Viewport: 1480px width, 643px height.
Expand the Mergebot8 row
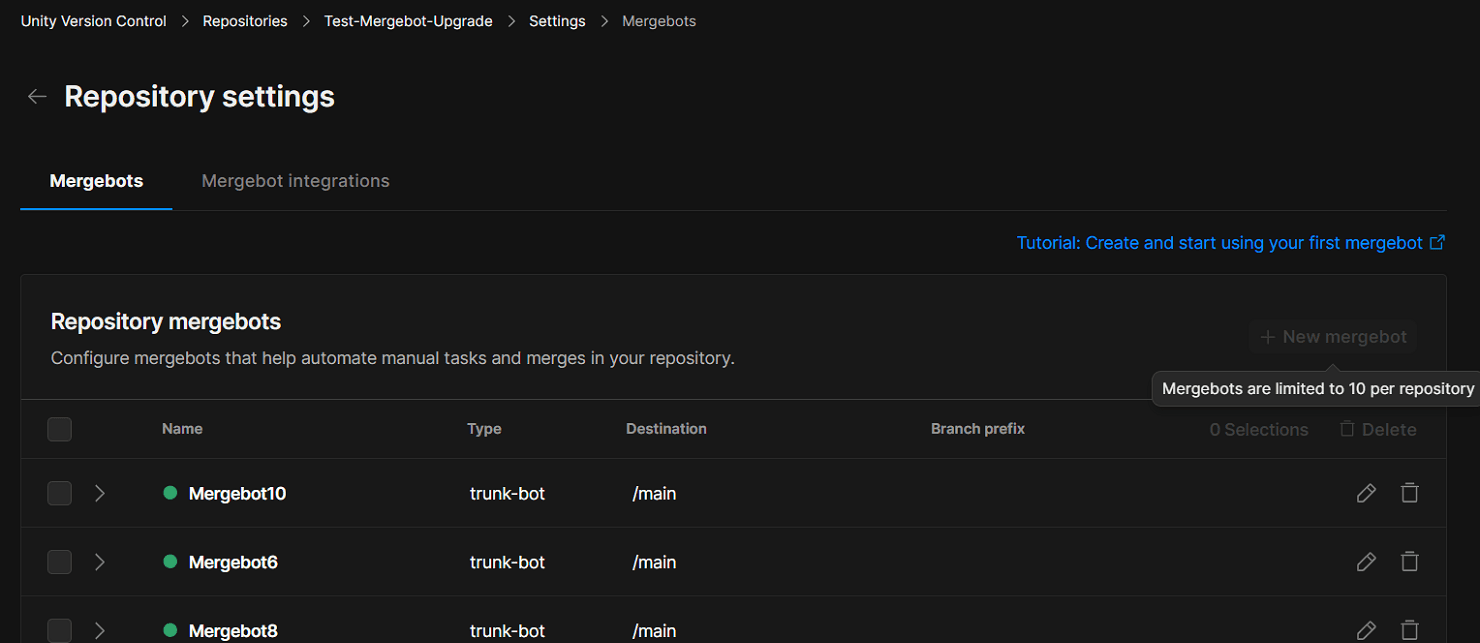(99, 630)
